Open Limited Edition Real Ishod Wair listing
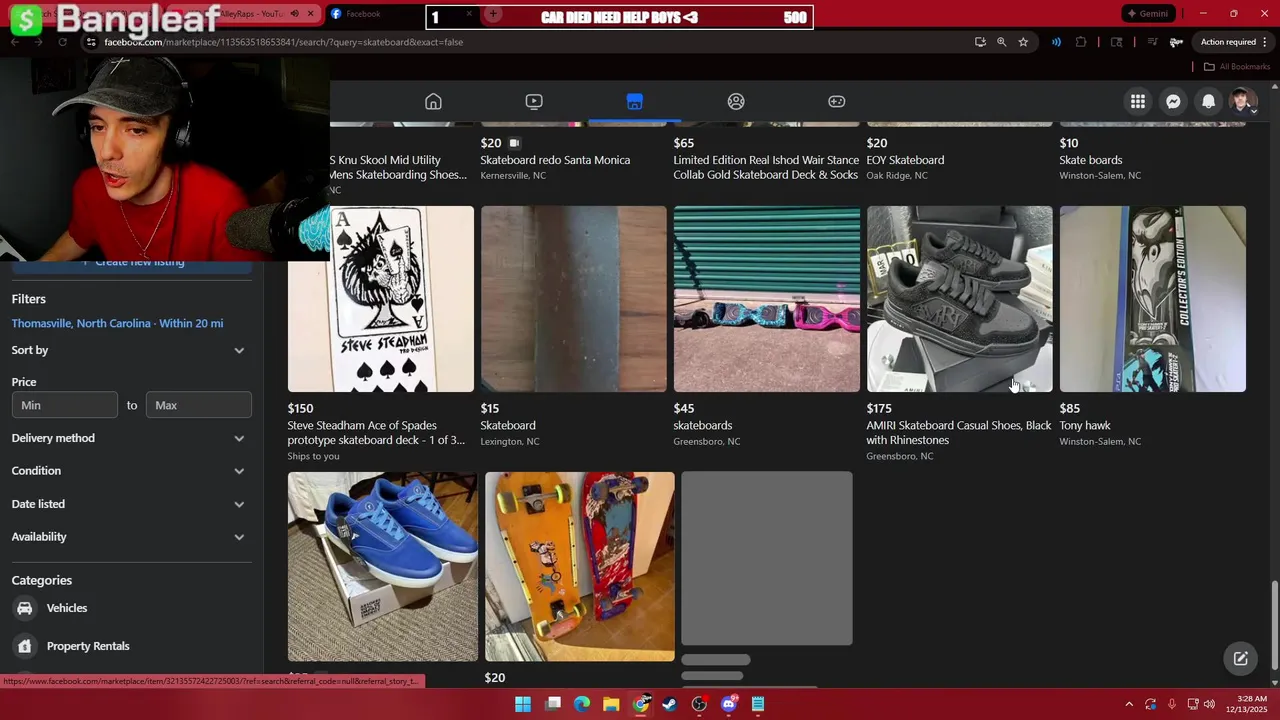The width and height of the screenshot is (1280, 720). pyautogui.click(x=766, y=167)
